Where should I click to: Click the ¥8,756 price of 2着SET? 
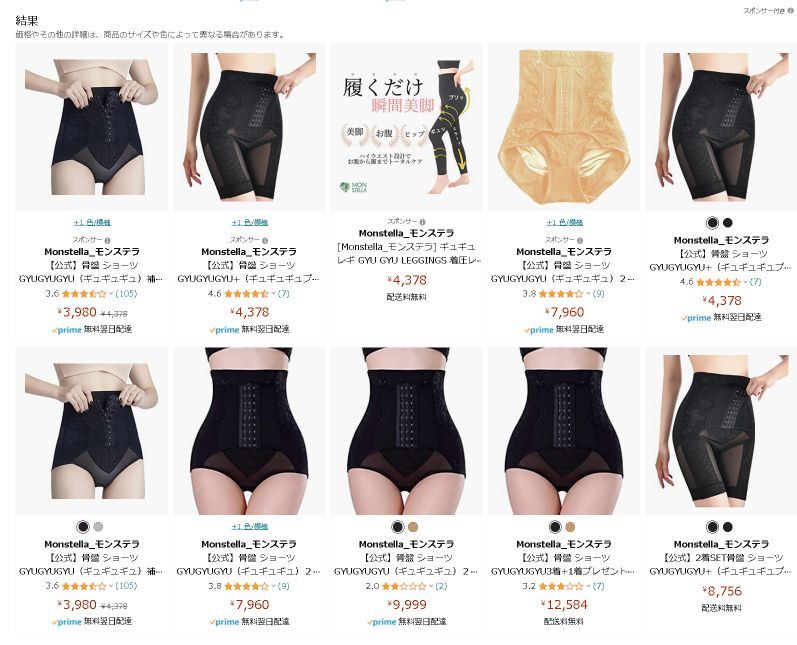pyautogui.click(x=721, y=591)
